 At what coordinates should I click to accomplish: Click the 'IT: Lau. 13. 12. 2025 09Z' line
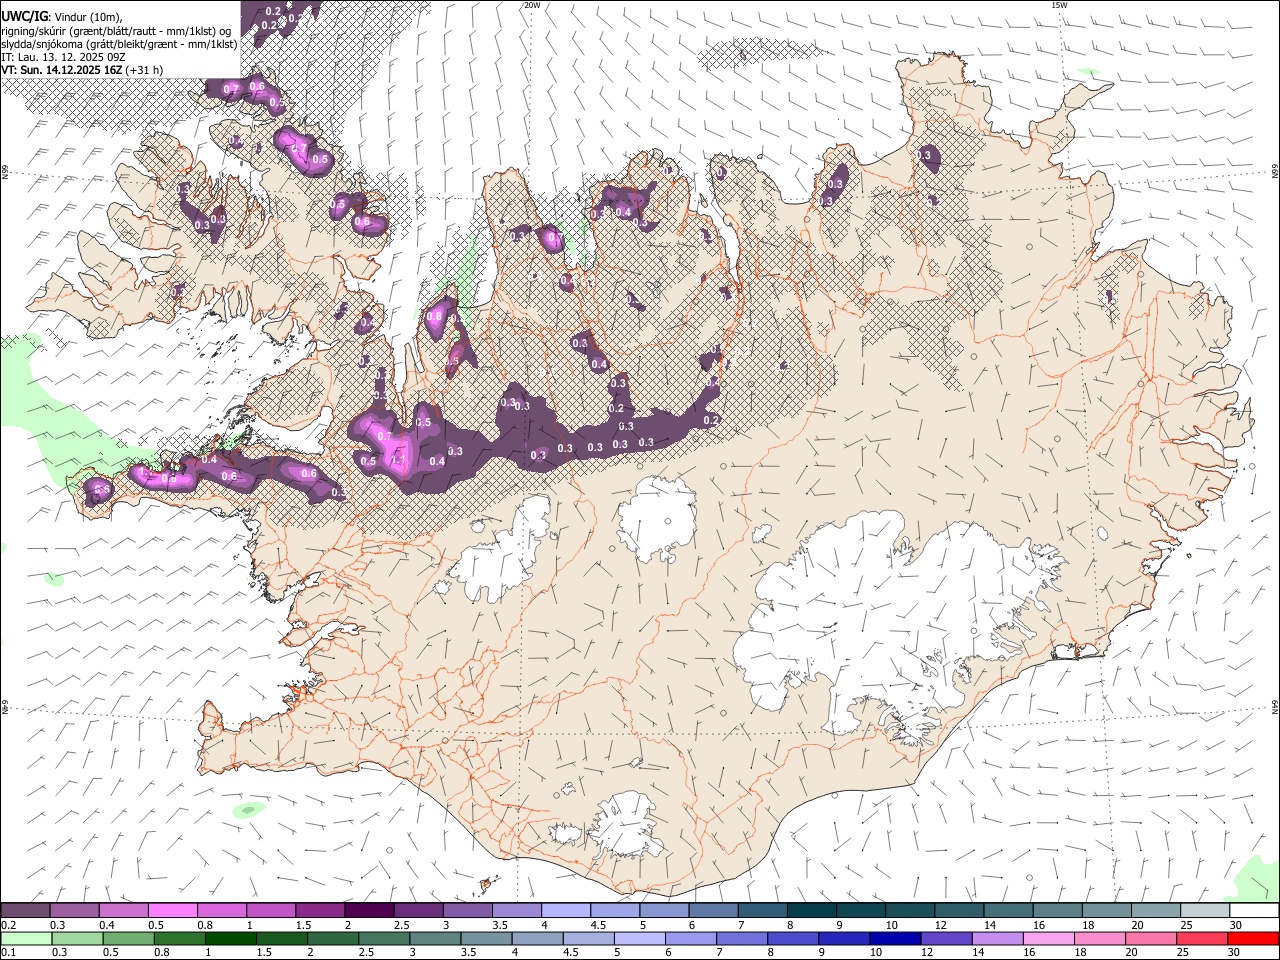[x=63, y=57]
